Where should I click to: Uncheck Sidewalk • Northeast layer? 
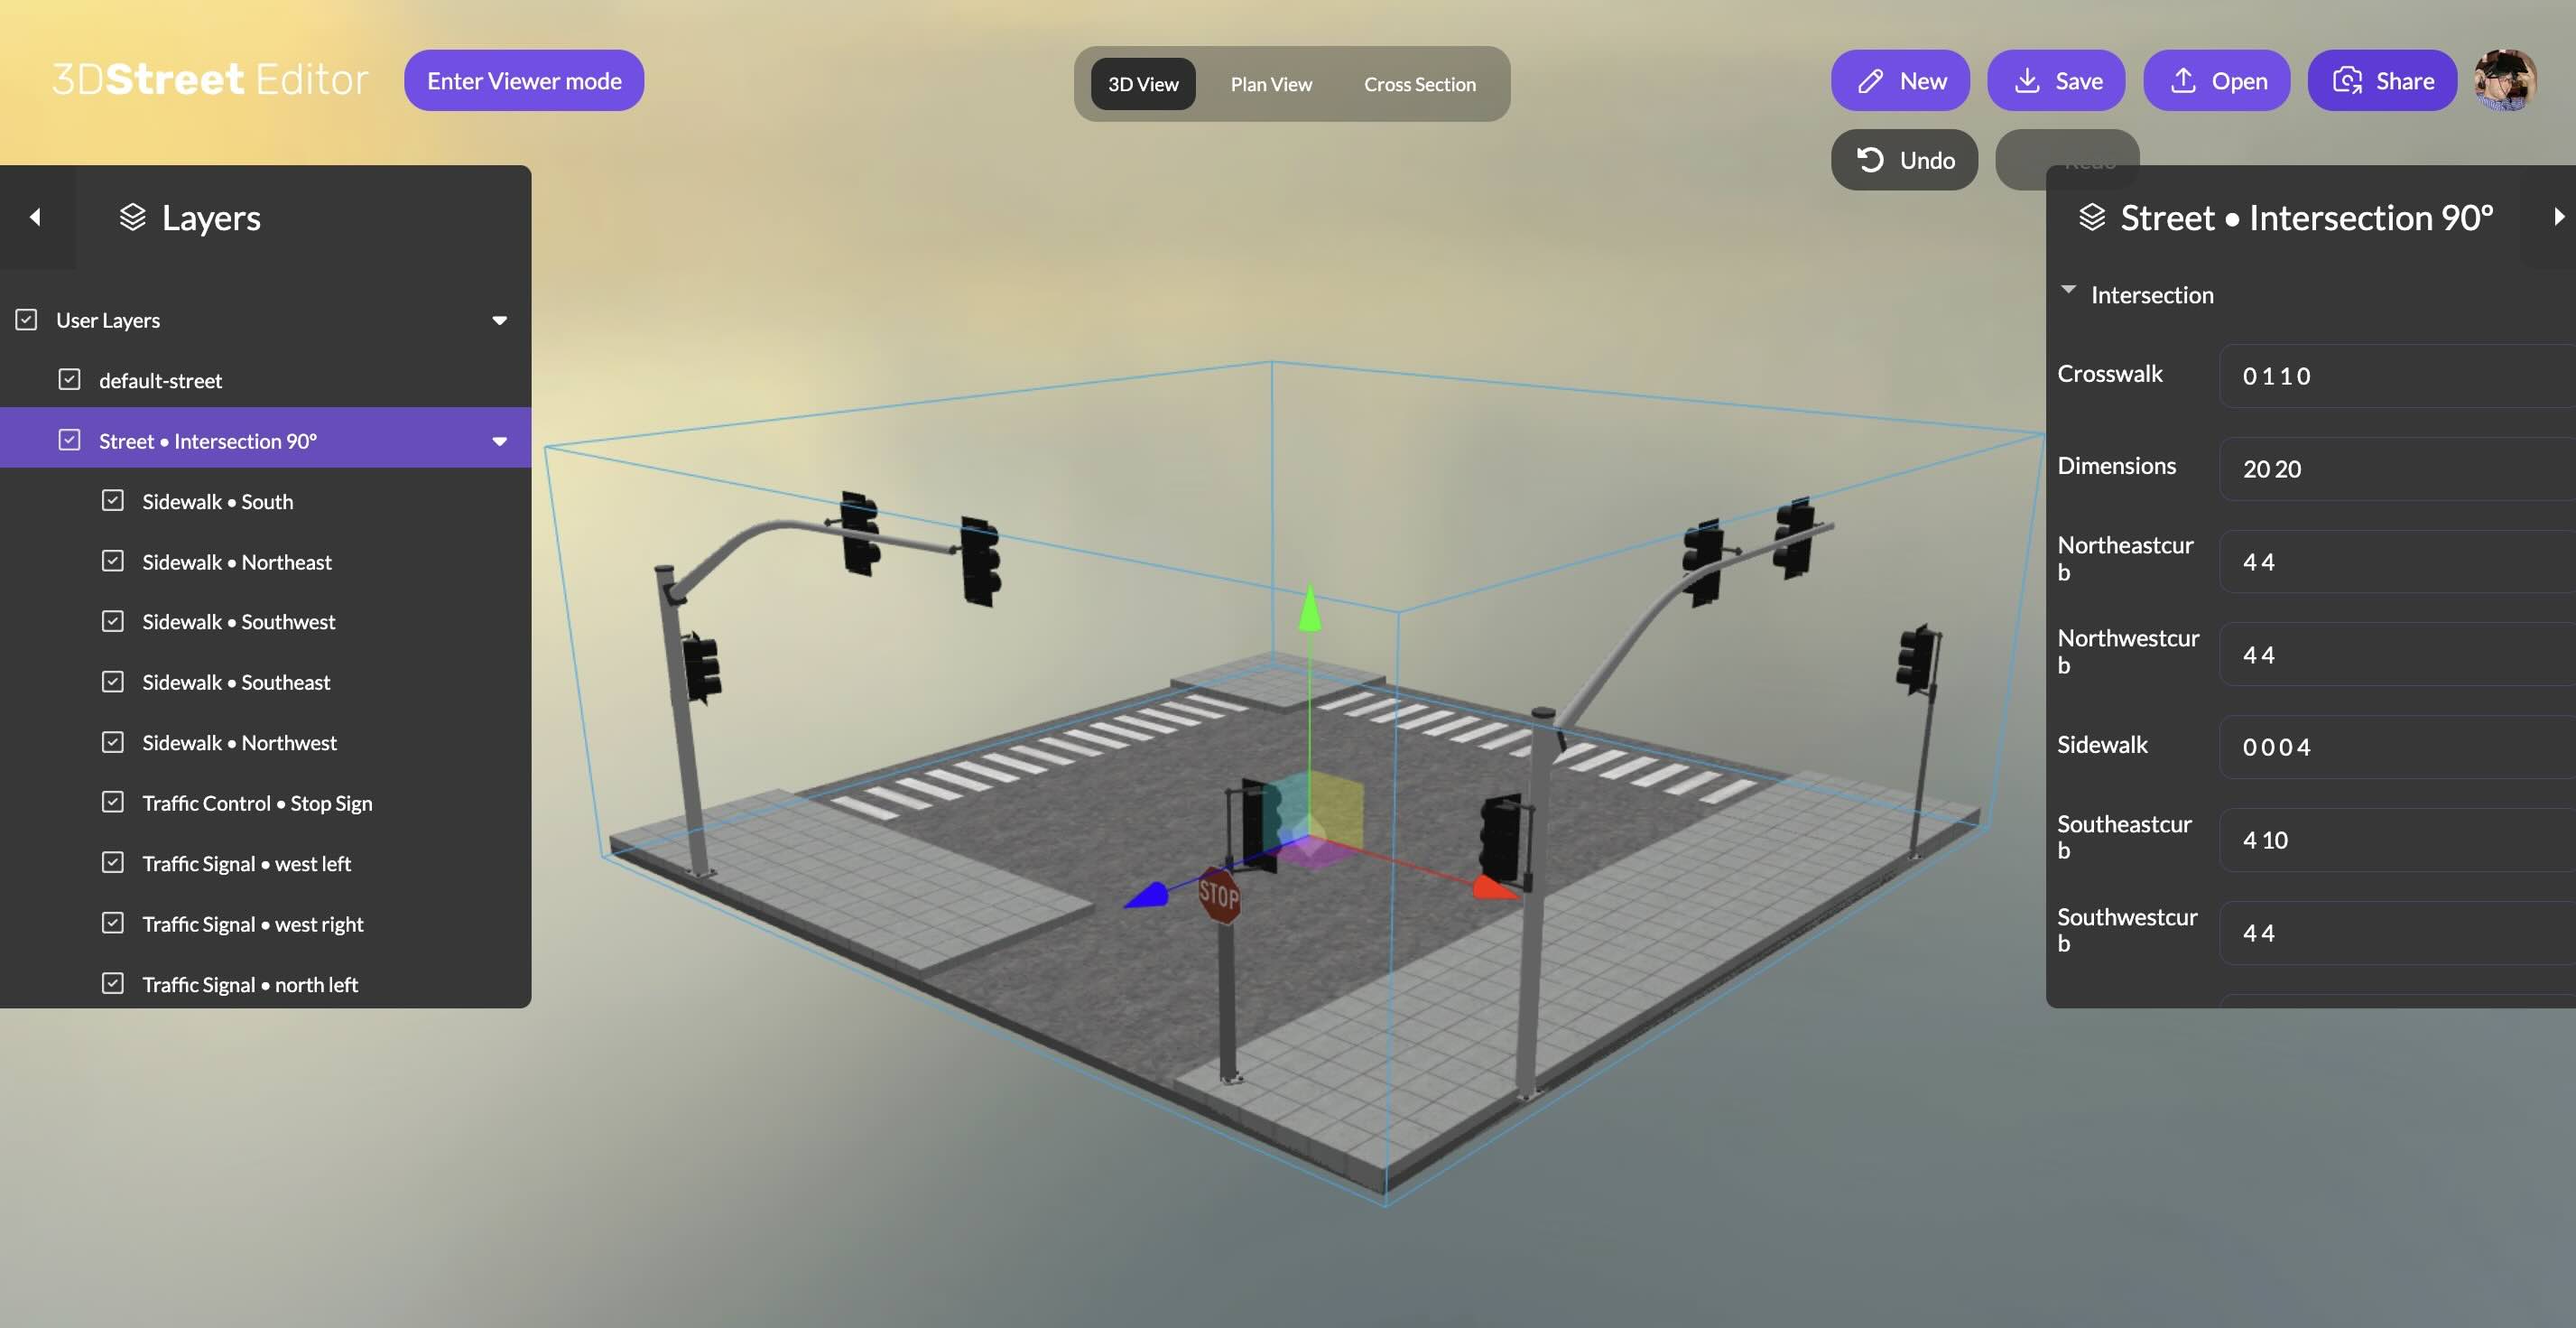tap(113, 561)
